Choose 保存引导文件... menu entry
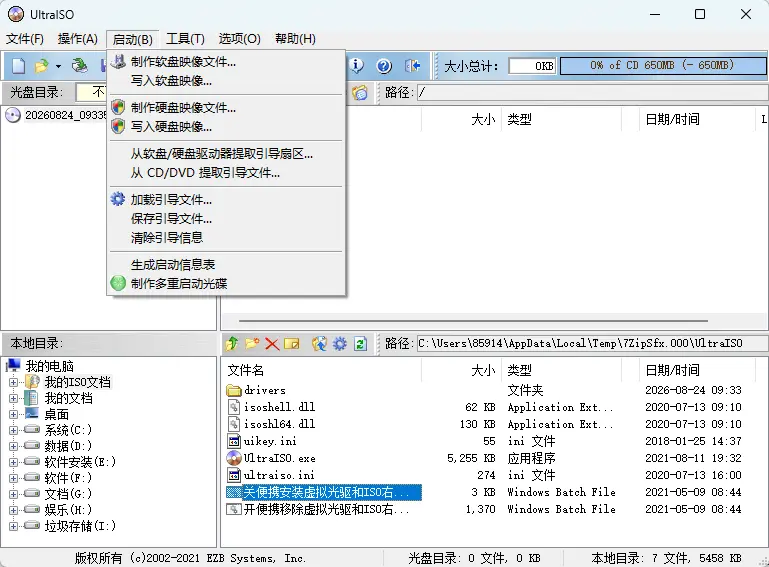Viewport: 769px width, 567px height. click(x=226, y=219)
